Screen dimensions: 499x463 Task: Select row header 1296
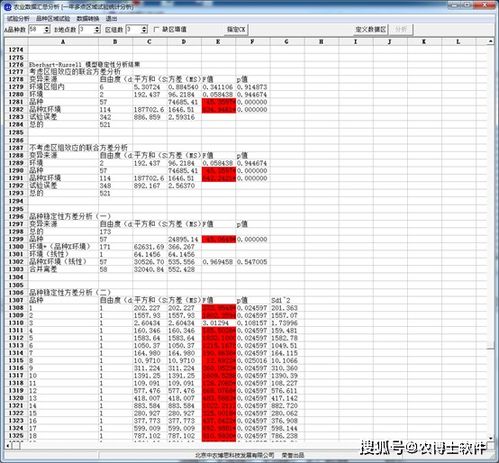pos(16,216)
